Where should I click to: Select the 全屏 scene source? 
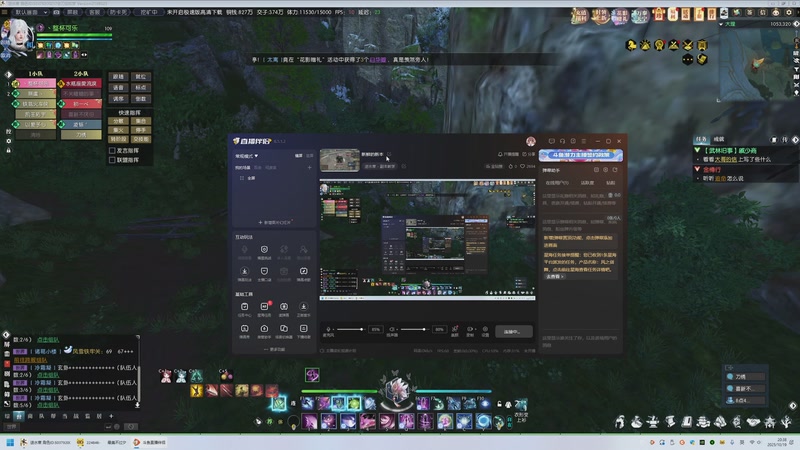[x=251, y=178]
